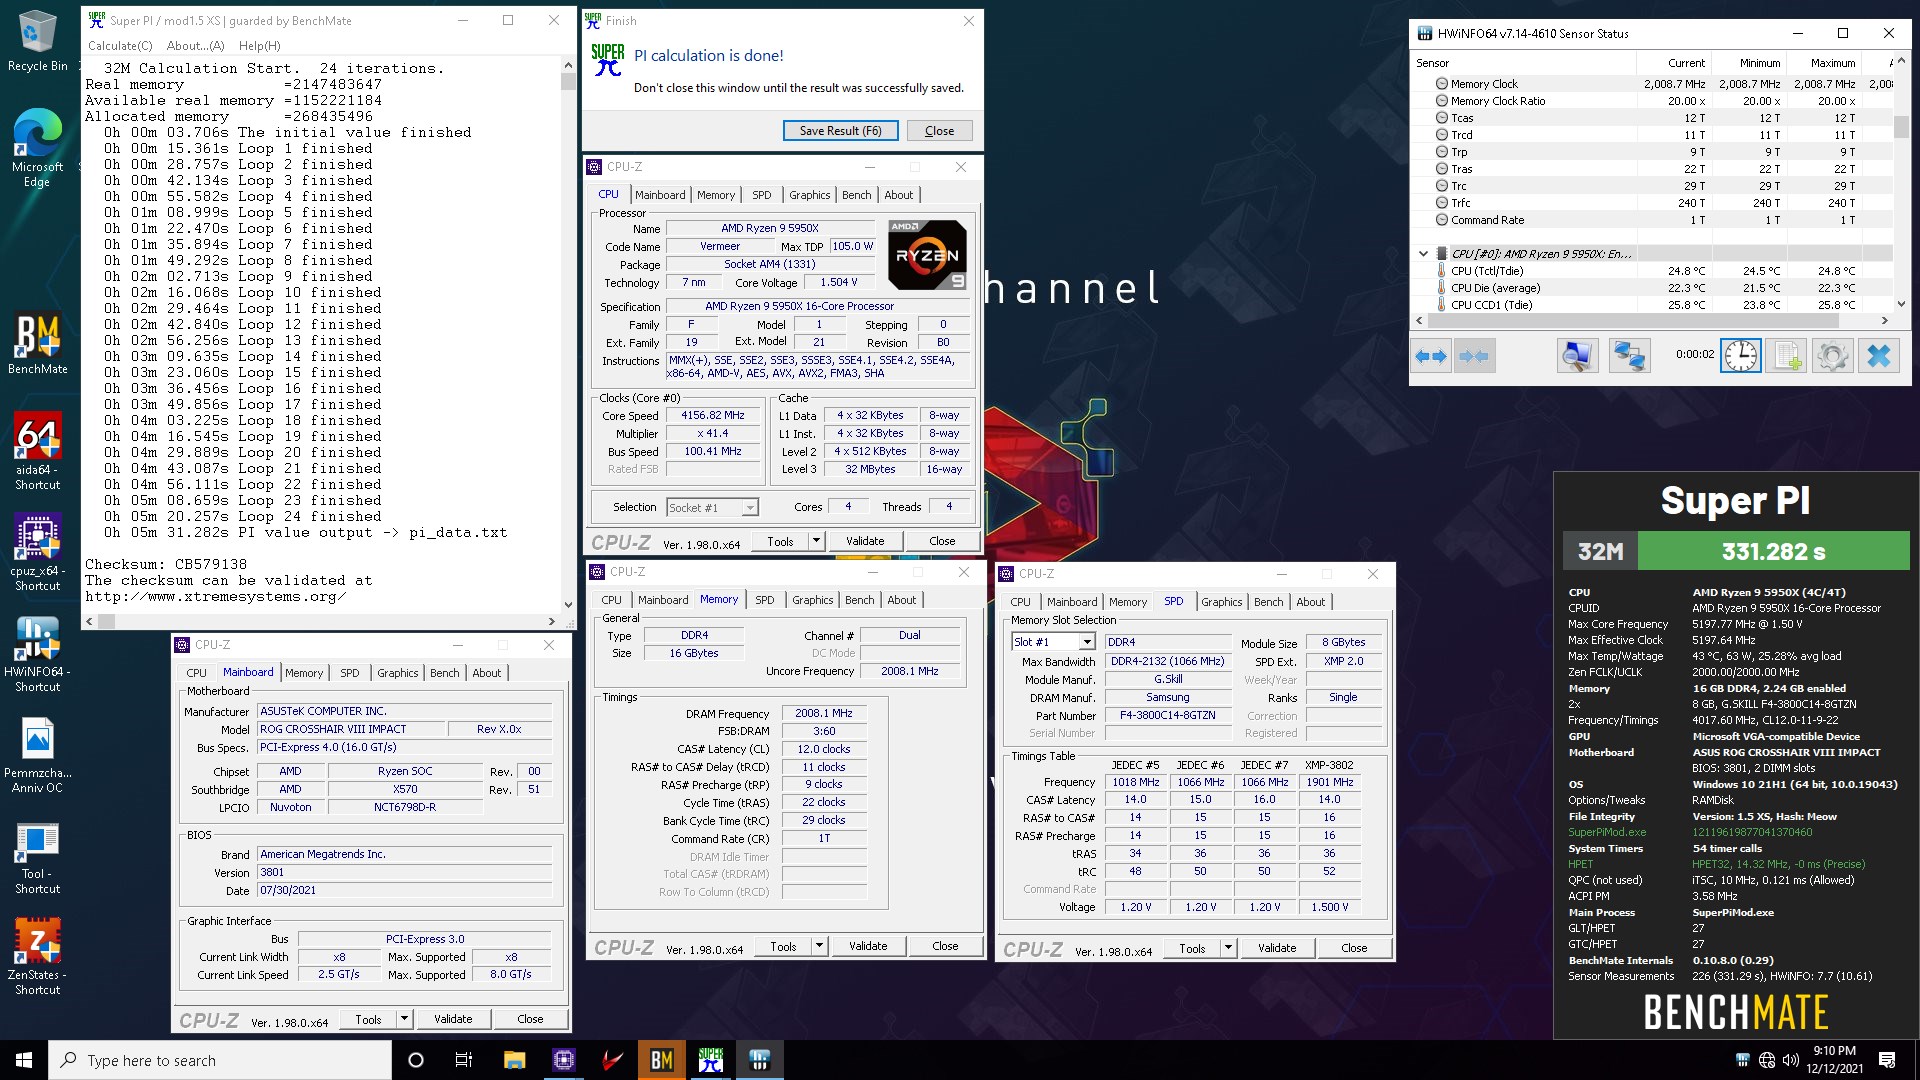The image size is (1920, 1080).
Task: Click taskbar search box
Action: pyautogui.click(x=220, y=1060)
